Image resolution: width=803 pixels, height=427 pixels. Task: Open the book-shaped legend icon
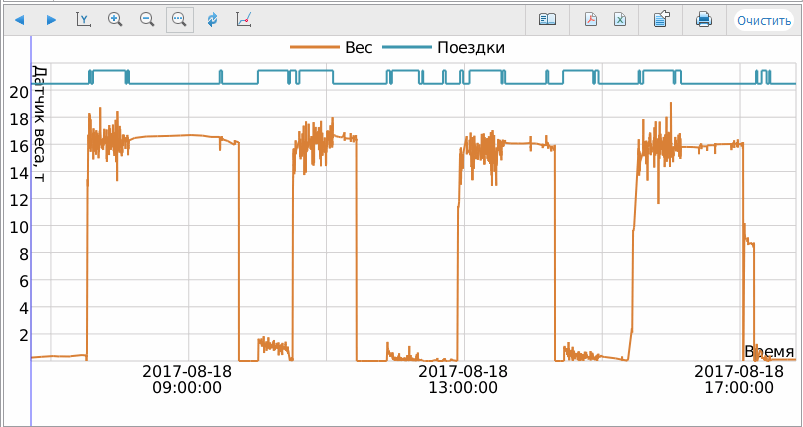click(x=547, y=19)
